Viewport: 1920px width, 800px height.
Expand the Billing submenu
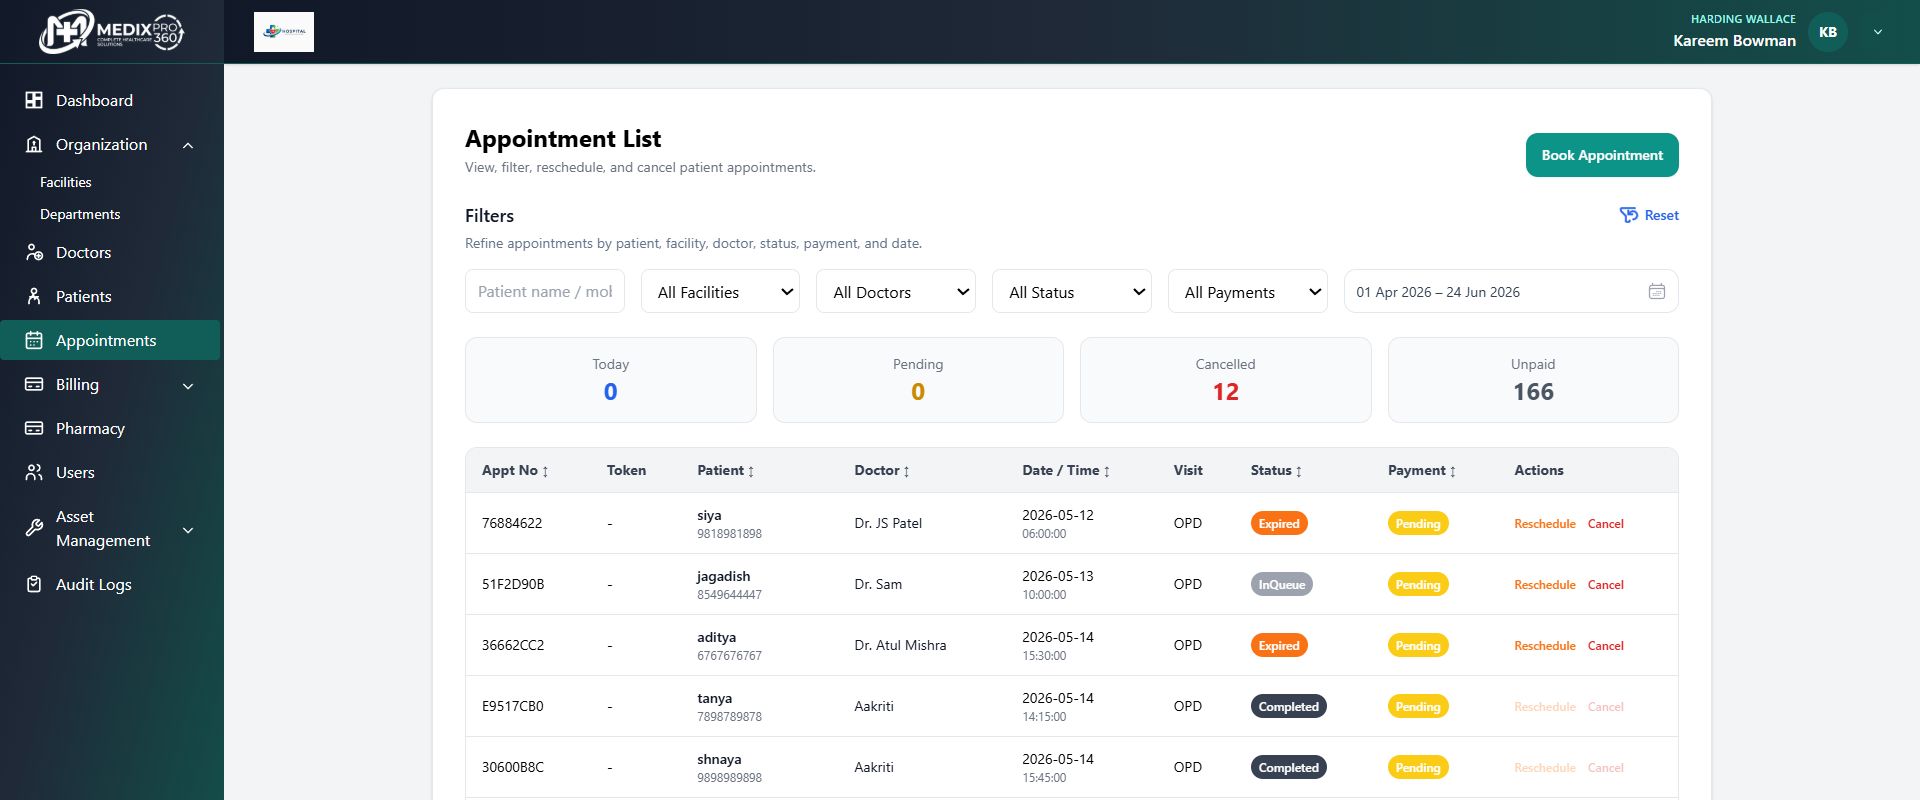point(188,385)
